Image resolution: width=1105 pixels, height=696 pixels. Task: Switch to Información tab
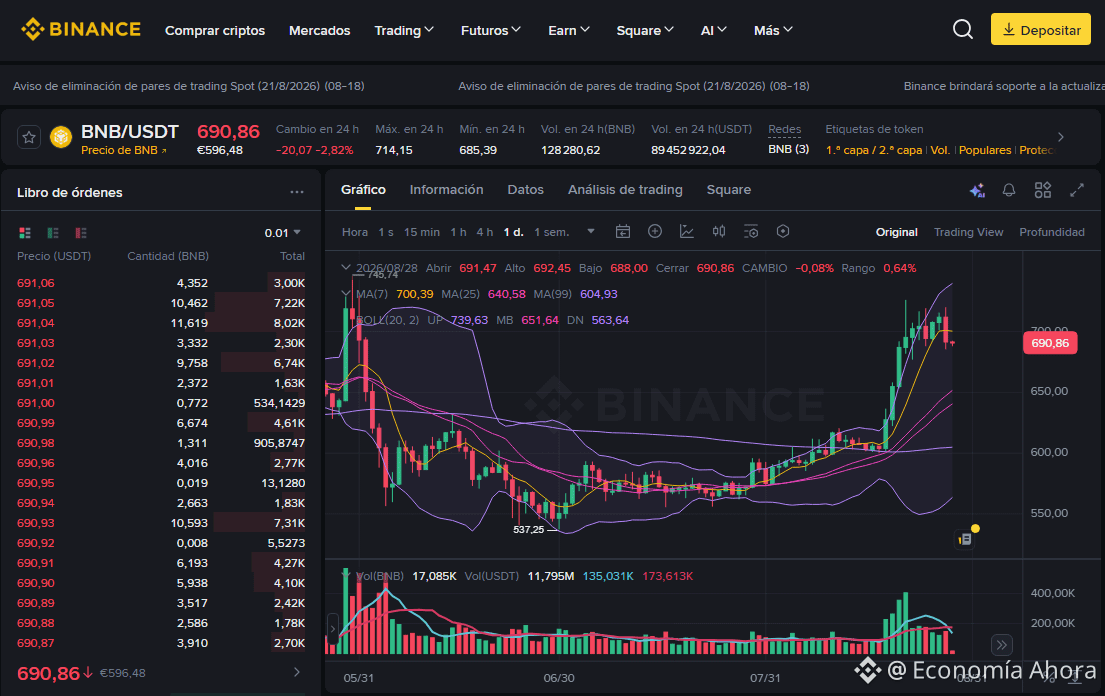pos(446,189)
